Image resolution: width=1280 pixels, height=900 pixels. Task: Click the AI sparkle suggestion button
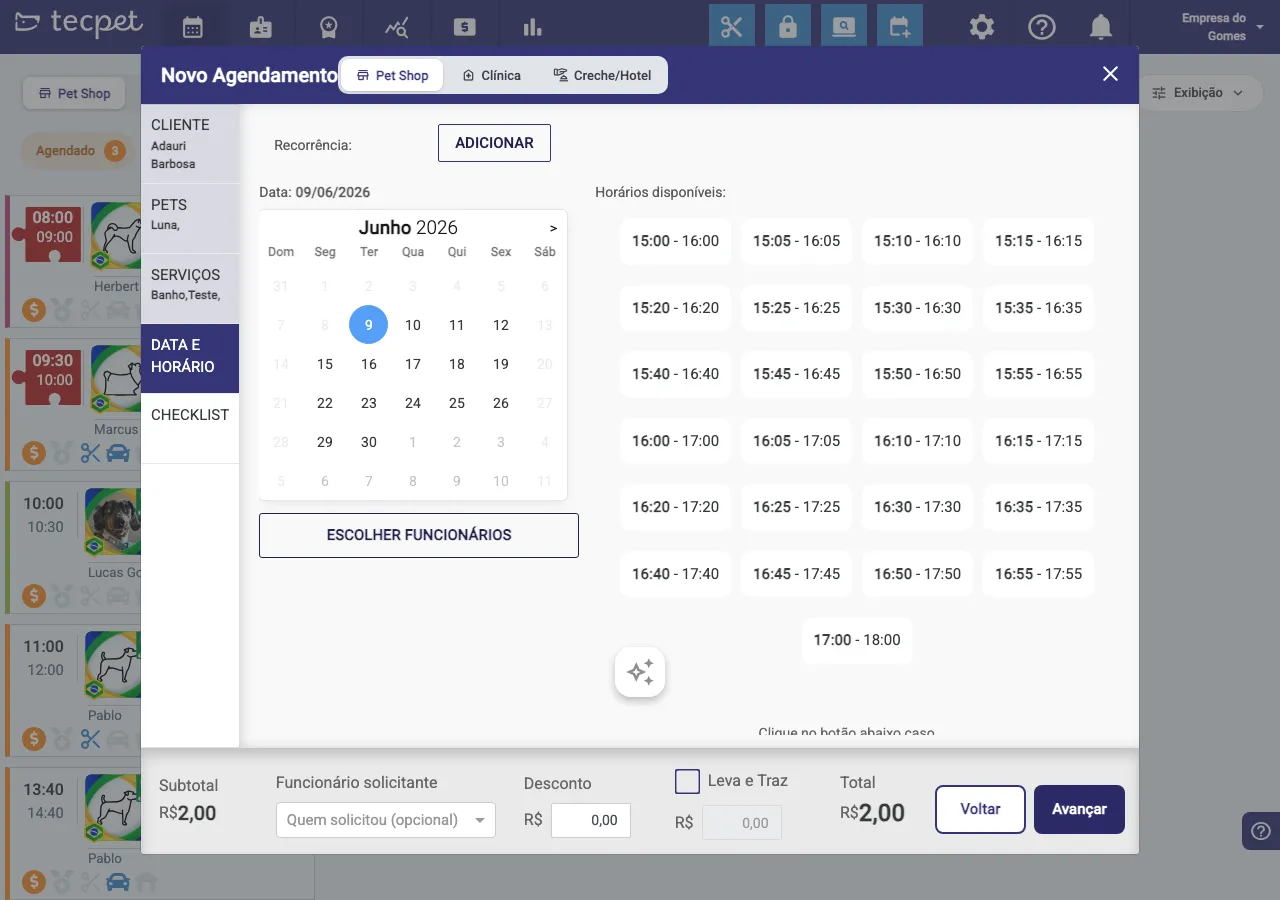tap(640, 672)
